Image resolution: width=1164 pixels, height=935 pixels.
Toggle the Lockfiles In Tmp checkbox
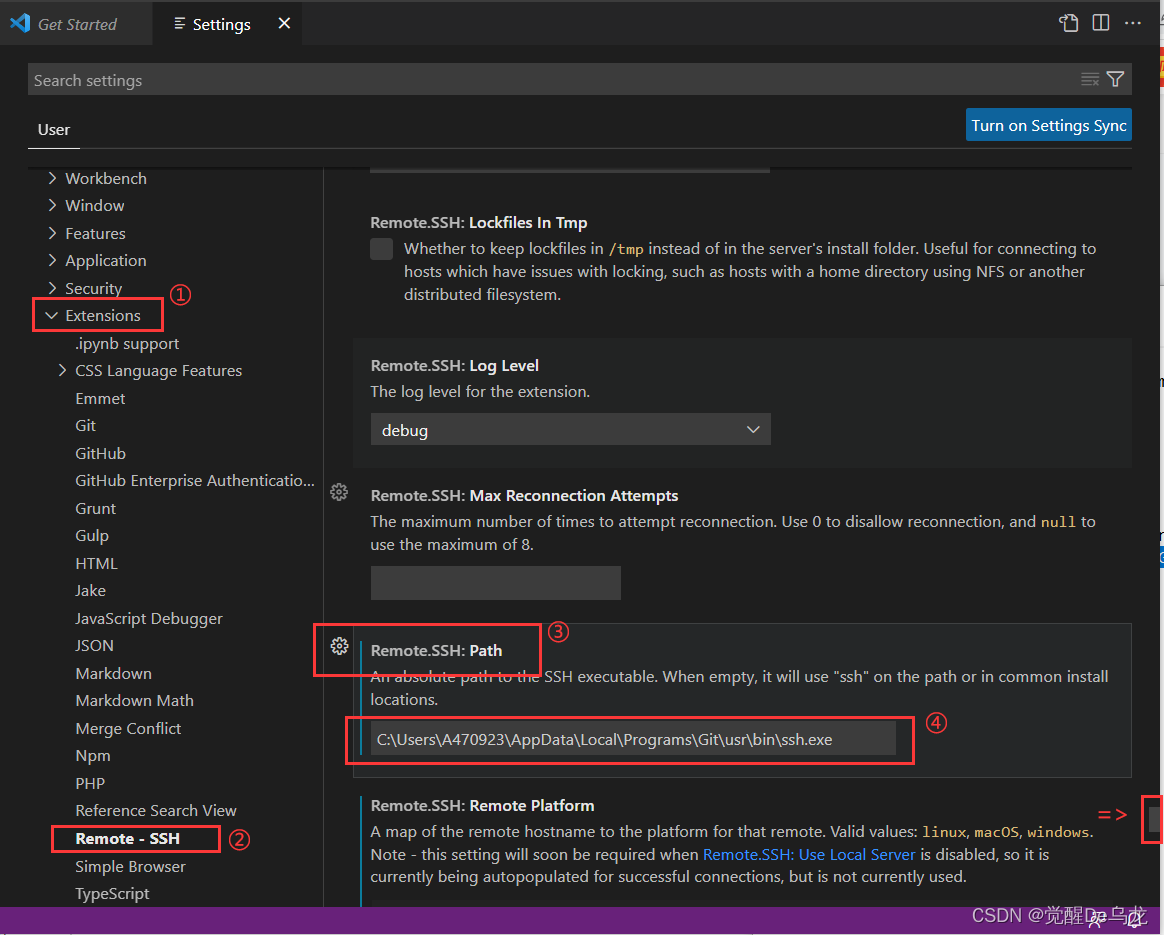381,248
